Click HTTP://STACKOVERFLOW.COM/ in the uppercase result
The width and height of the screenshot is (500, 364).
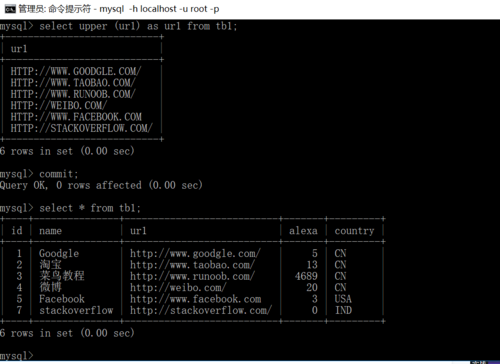pos(81,128)
